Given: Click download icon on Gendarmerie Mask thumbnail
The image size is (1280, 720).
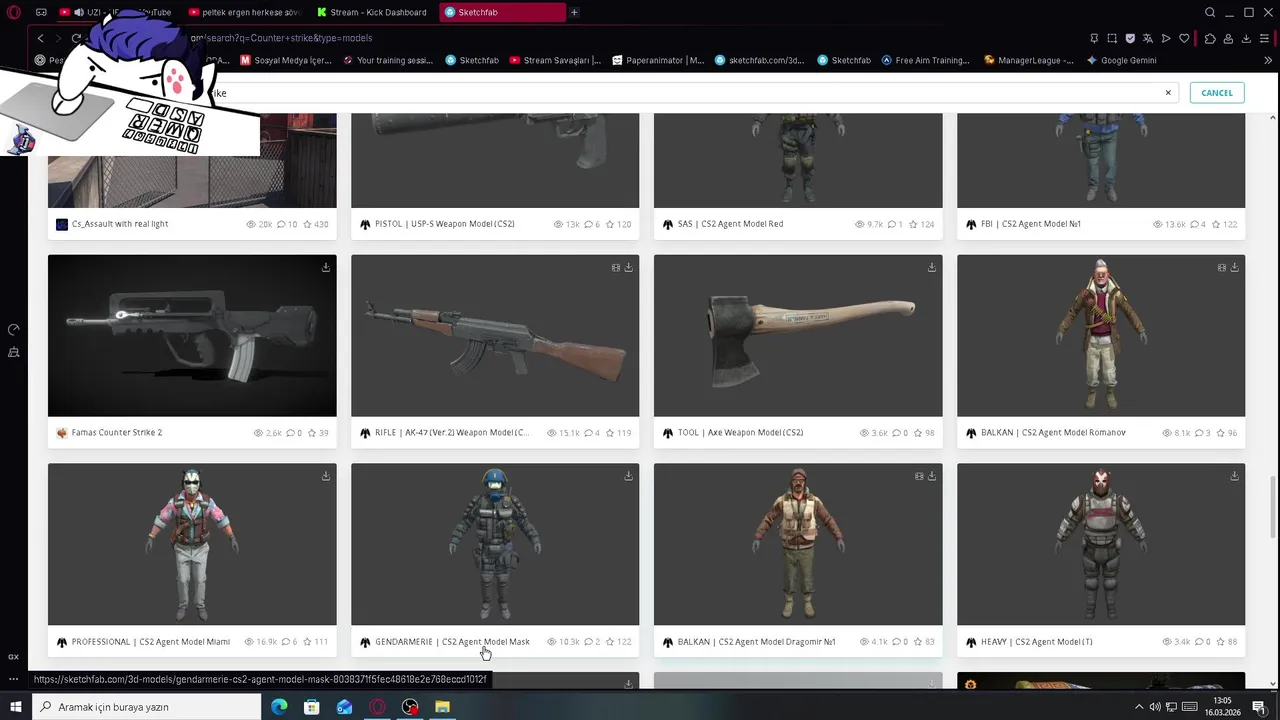Looking at the screenshot, I should (x=628, y=476).
